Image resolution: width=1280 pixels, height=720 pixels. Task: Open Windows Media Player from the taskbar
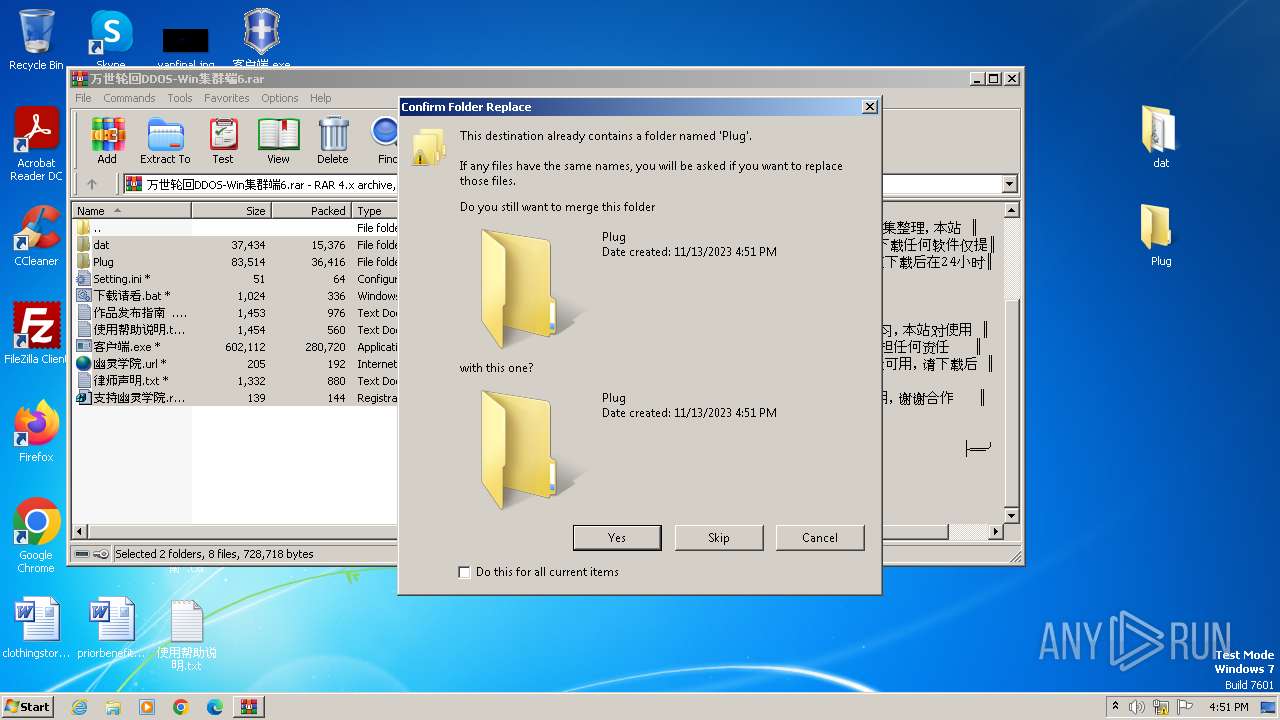click(147, 707)
